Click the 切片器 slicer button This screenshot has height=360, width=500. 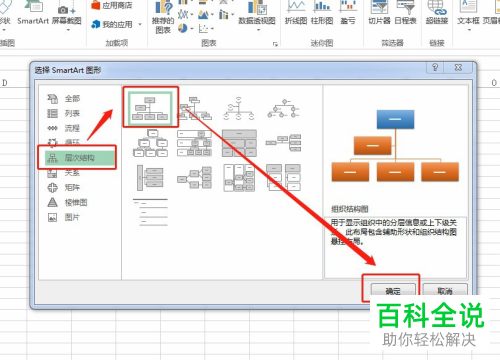(x=379, y=13)
